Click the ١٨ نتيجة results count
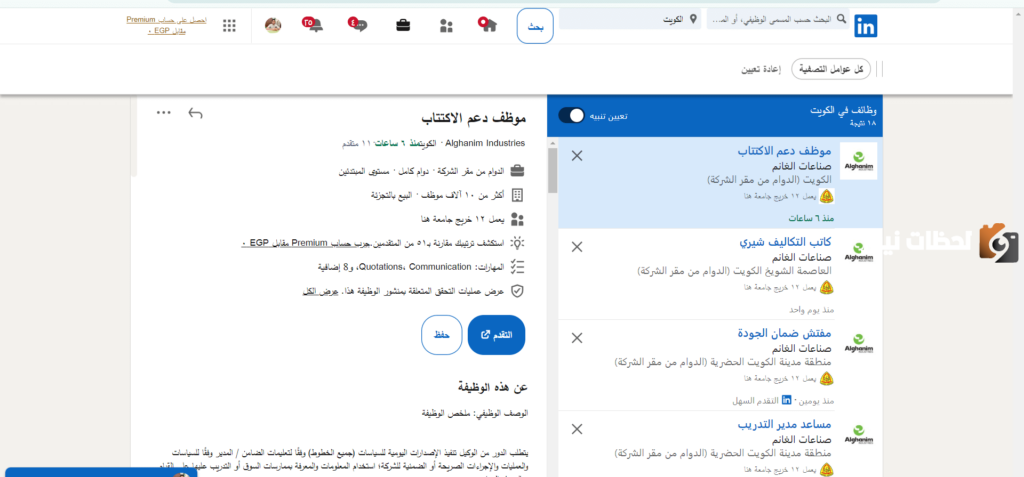 coord(863,123)
